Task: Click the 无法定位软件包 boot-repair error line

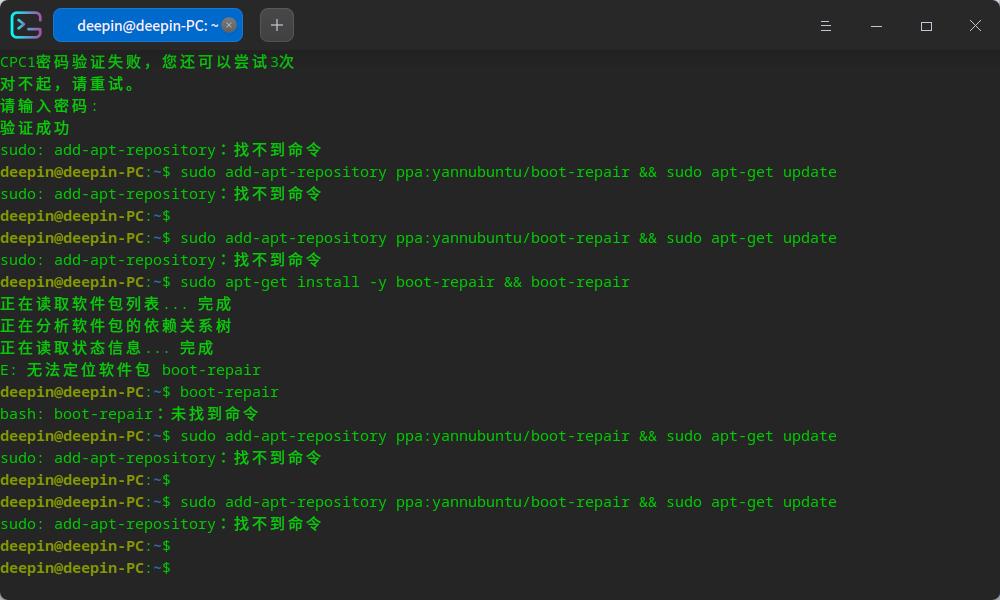Action: click(130, 369)
